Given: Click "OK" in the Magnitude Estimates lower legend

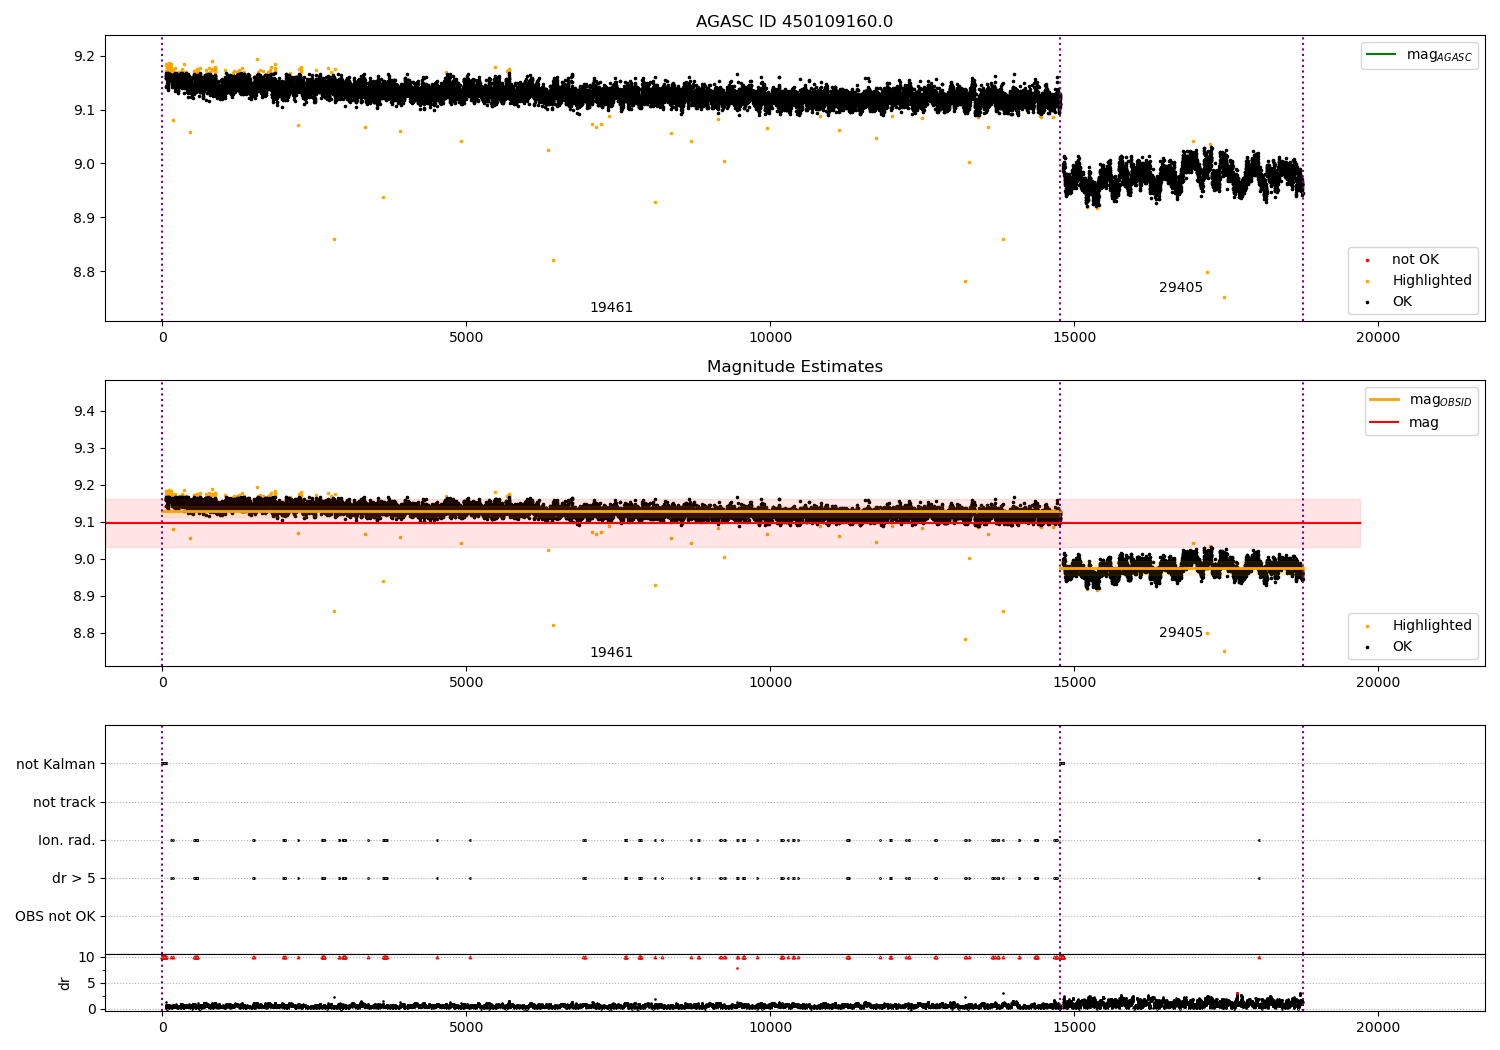Looking at the screenshot, I should 1402,647.
